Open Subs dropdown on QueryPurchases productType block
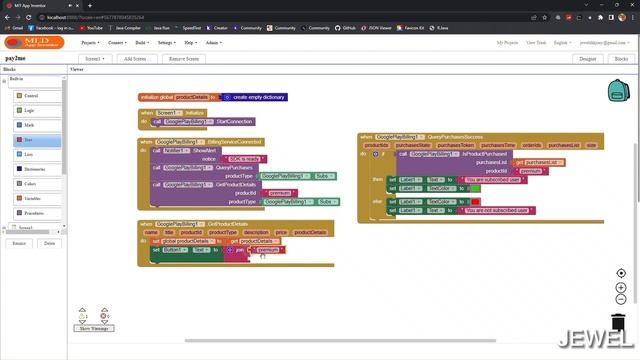This screenshot has width=640, height=360. point(325,176)
